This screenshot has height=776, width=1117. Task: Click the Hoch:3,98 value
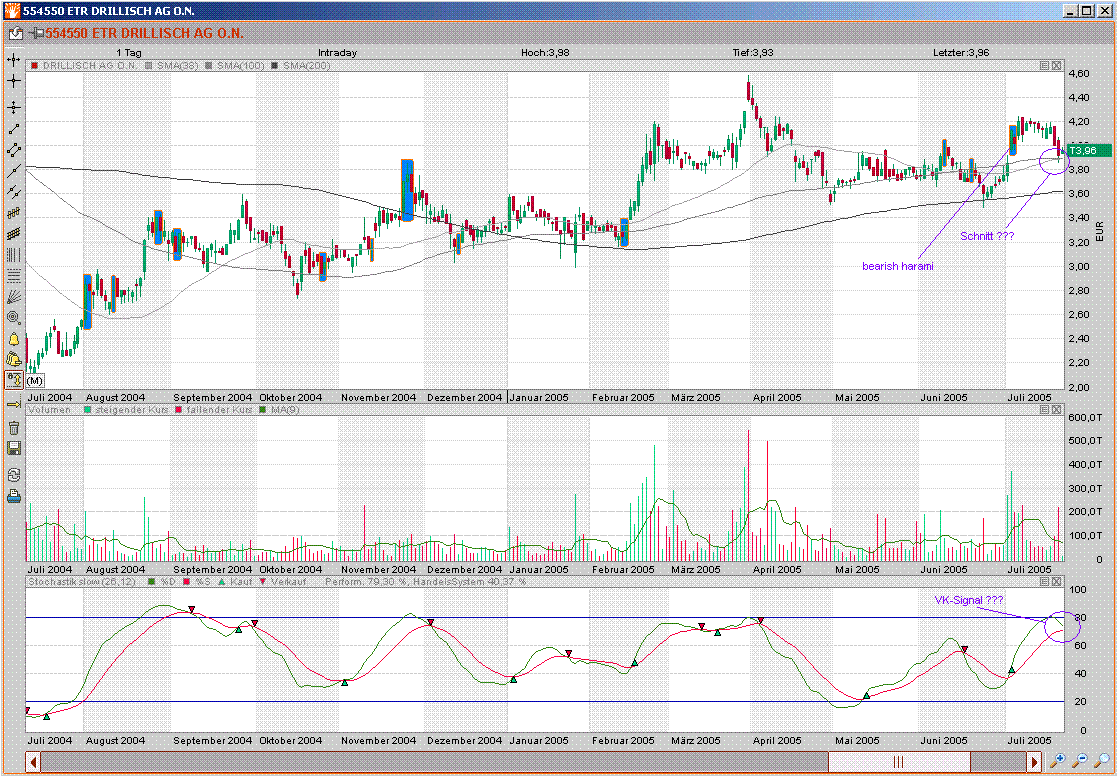545,53
